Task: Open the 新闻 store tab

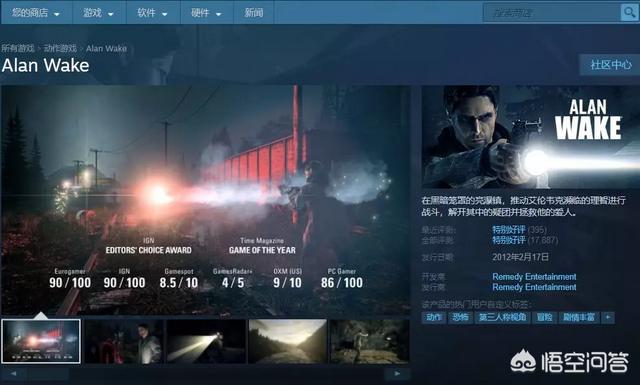Action: point(253,13)
